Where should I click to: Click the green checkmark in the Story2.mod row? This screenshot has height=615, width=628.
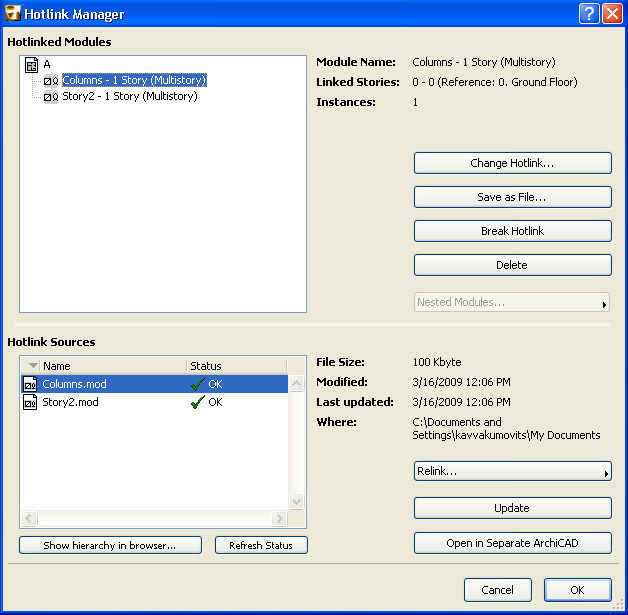click(x=197, y=402)
